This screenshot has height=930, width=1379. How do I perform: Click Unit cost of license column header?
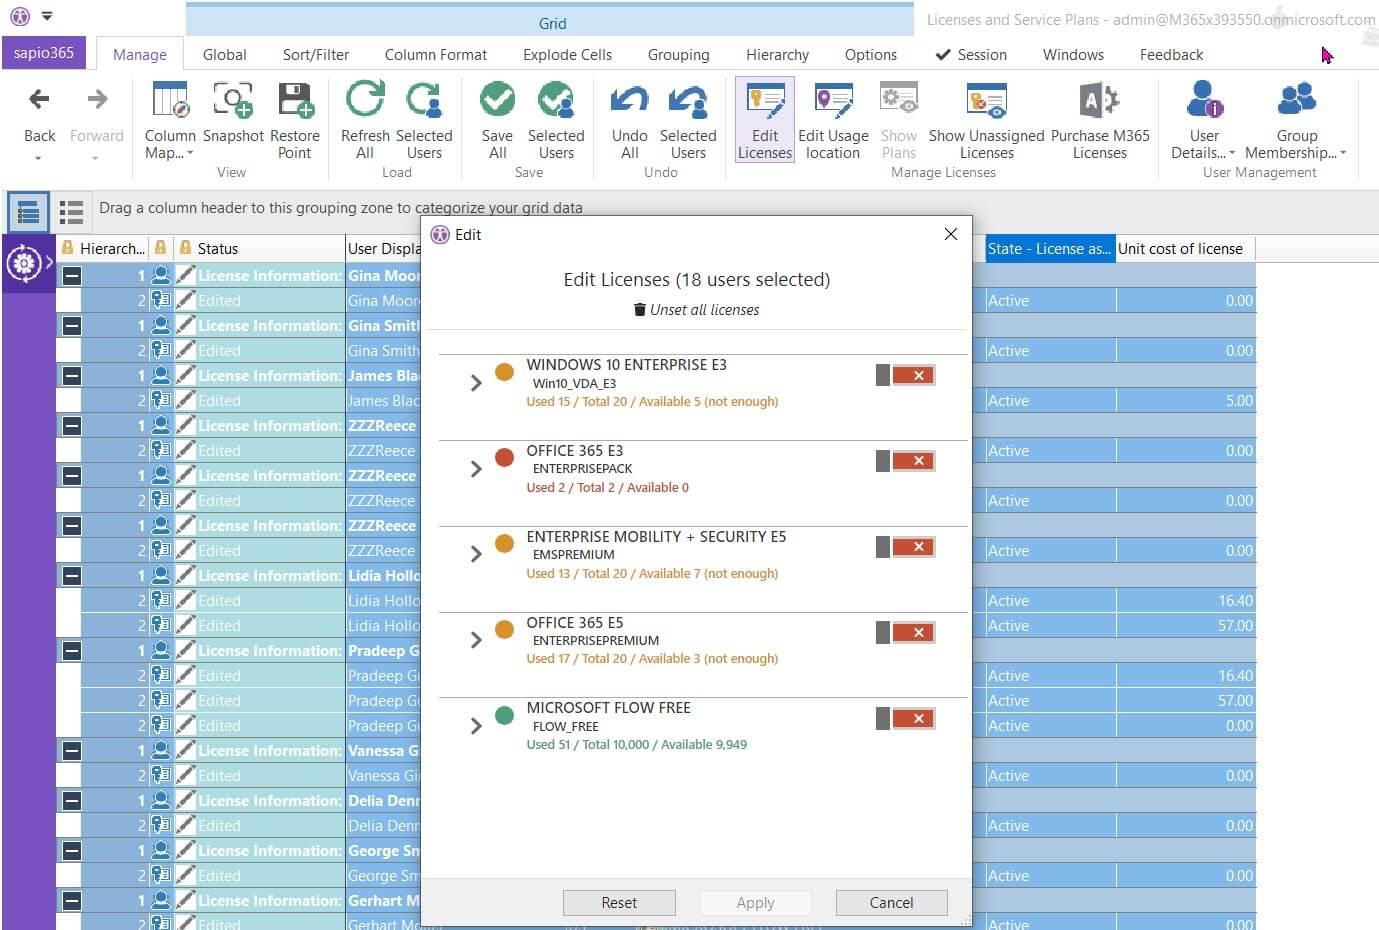1185,249
